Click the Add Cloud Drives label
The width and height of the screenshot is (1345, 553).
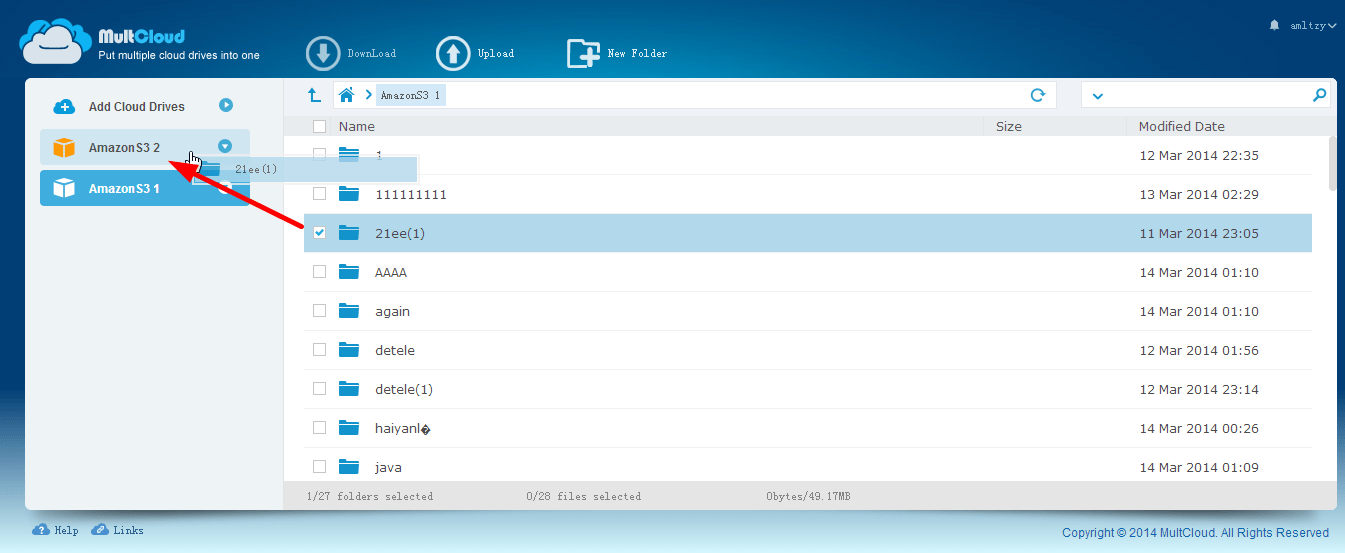point(137,107)
